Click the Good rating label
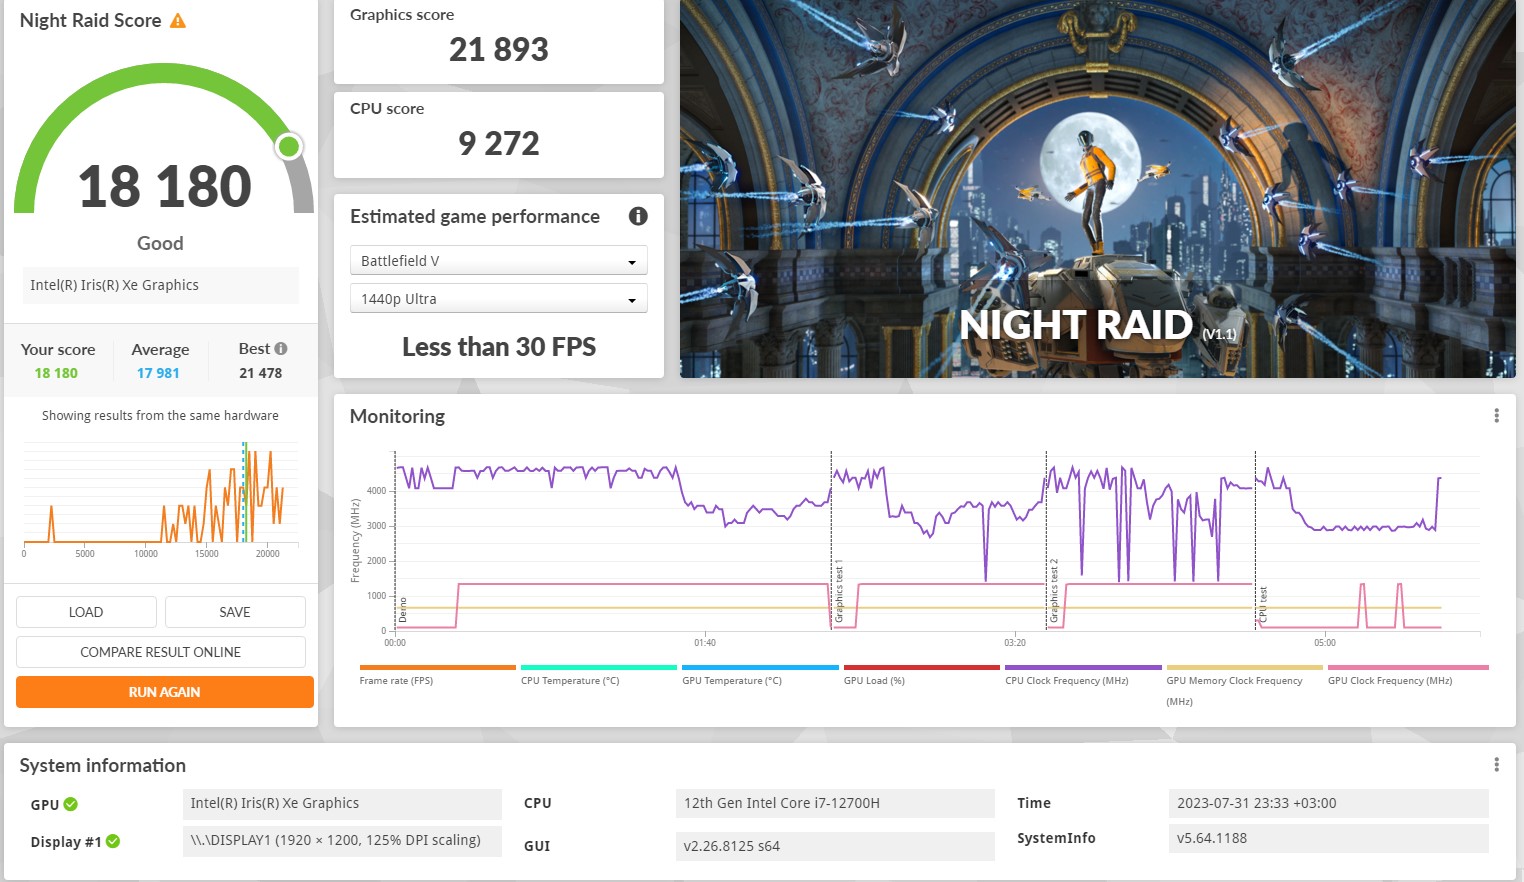1524x882 pixels. coord(160,243)
